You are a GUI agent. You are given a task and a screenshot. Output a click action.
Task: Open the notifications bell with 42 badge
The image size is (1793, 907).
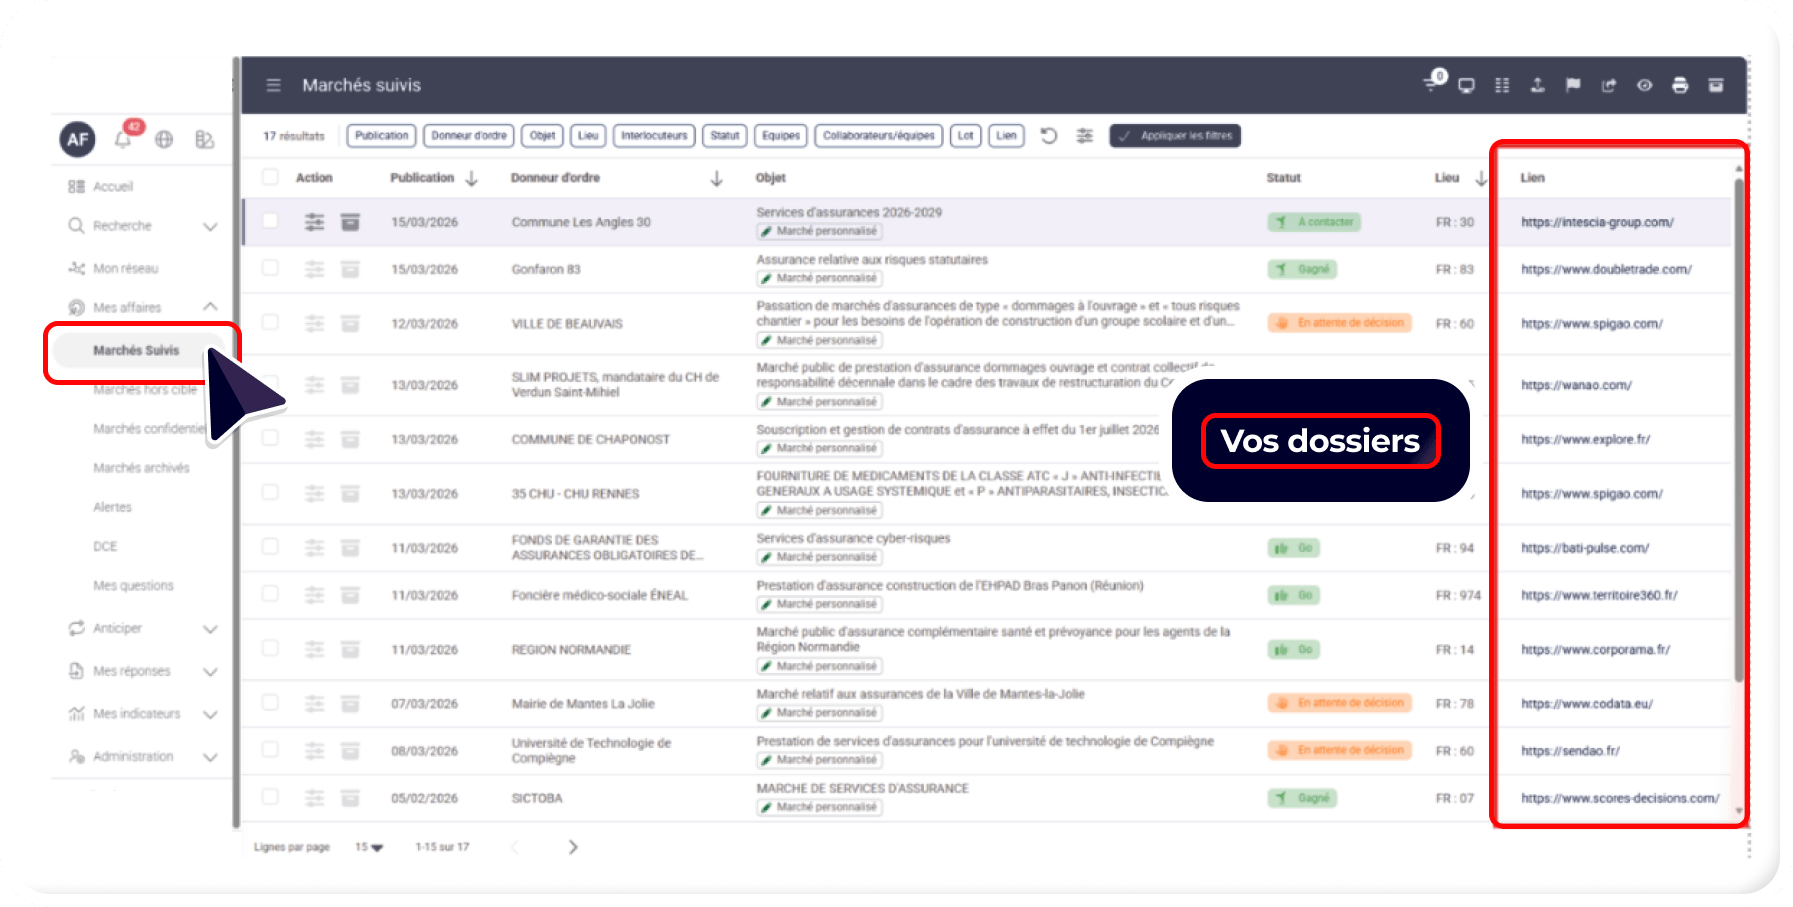coord(124,139)
